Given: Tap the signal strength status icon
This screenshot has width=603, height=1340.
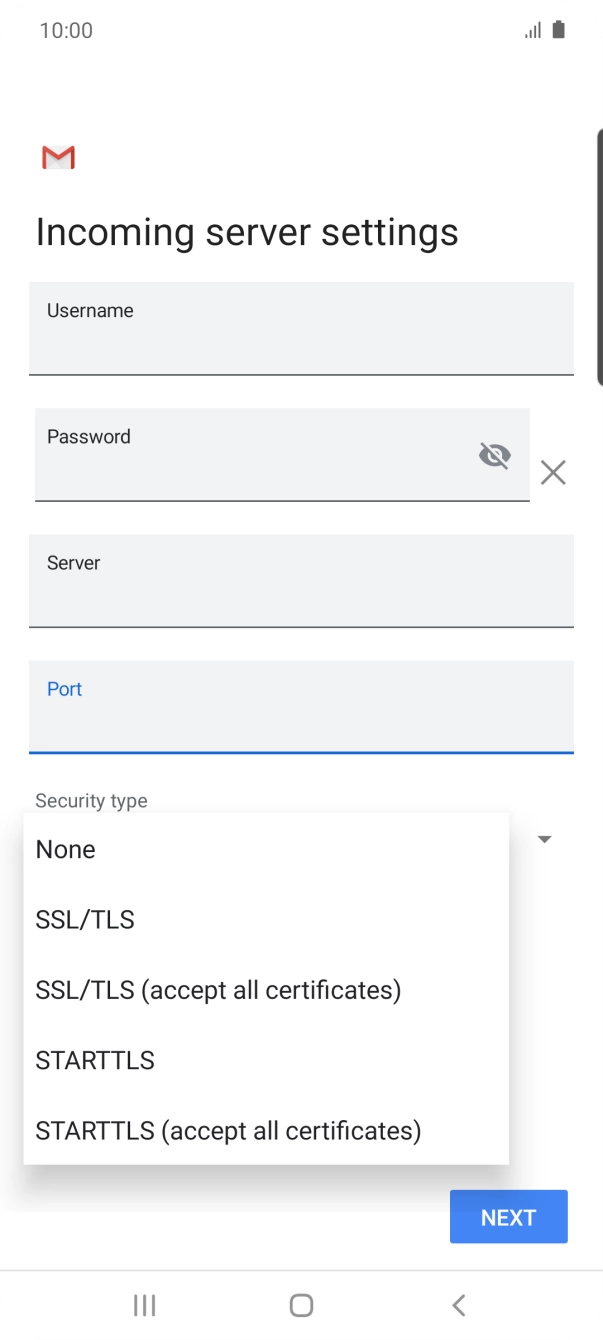Looking at the screenshot, I should point(533,30).
